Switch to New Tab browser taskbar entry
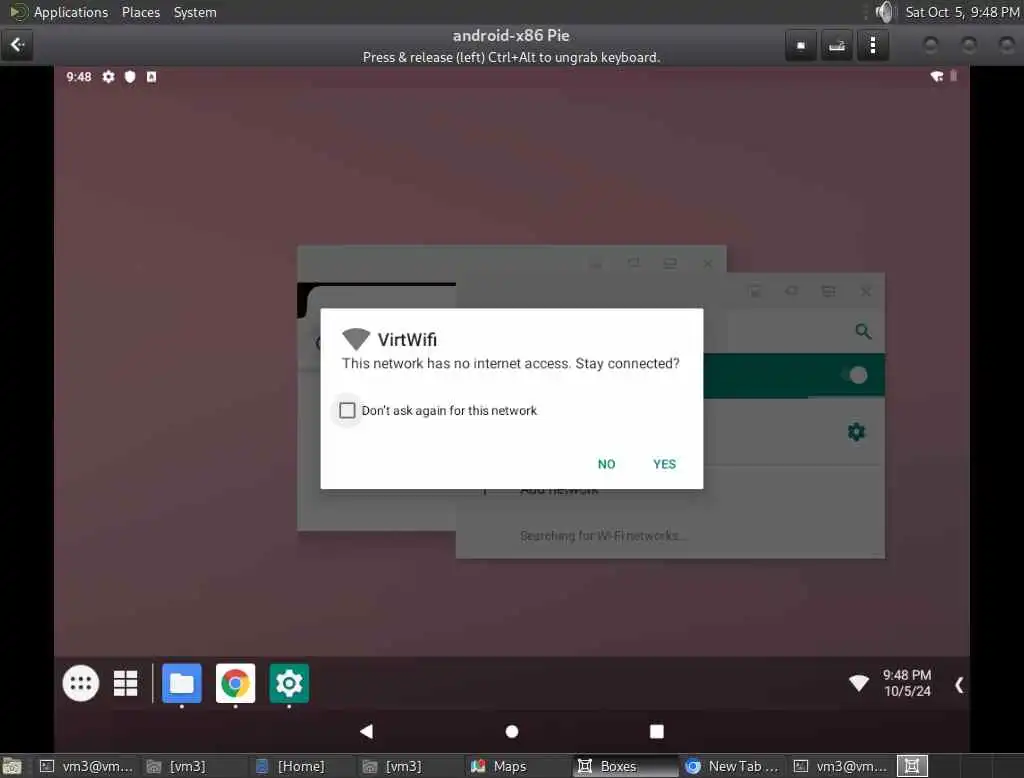The width and height of the screenshot is (1024, 778). click(x=732, y=766)
